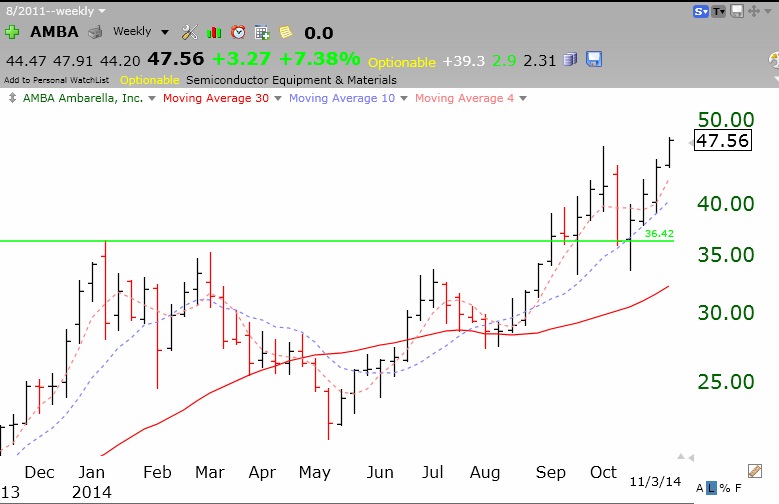This screenshot has width=779, height=504.
Task: Click the green plus add-symbol icon
Action: 12,32
